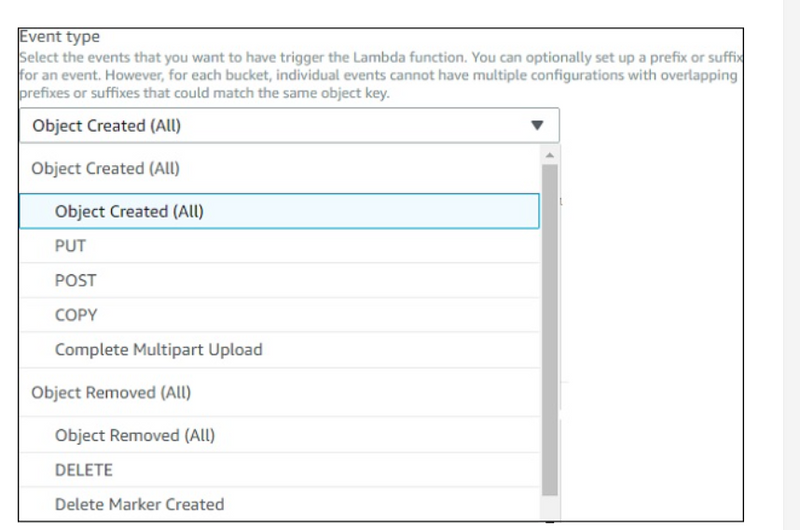Click the Object Created (All) group header
The image size is (800, 530).
point(105,169)
